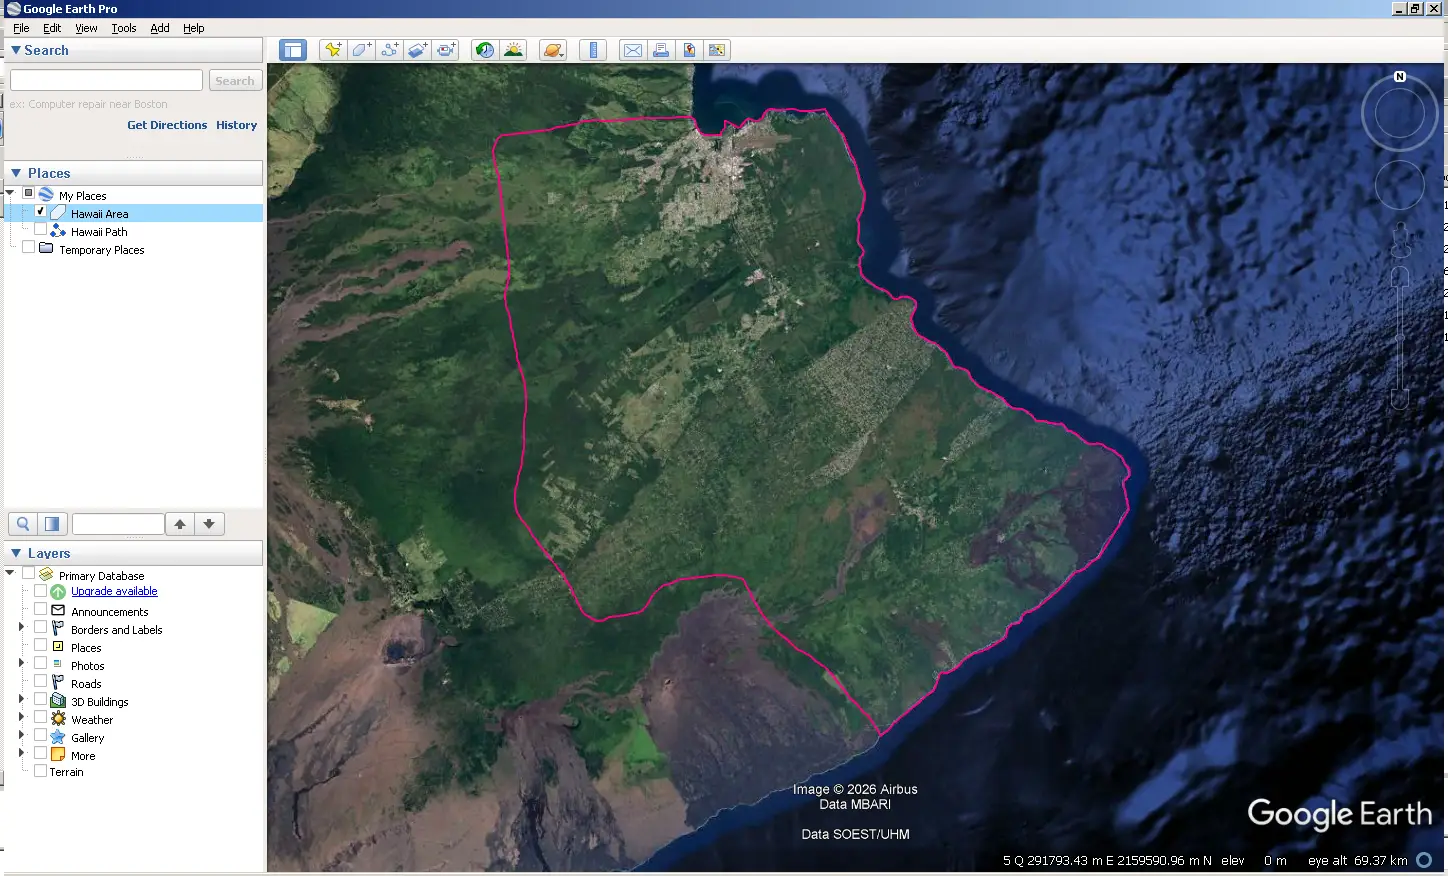Click the Street View pegman icon

[x=1400, y=240]
